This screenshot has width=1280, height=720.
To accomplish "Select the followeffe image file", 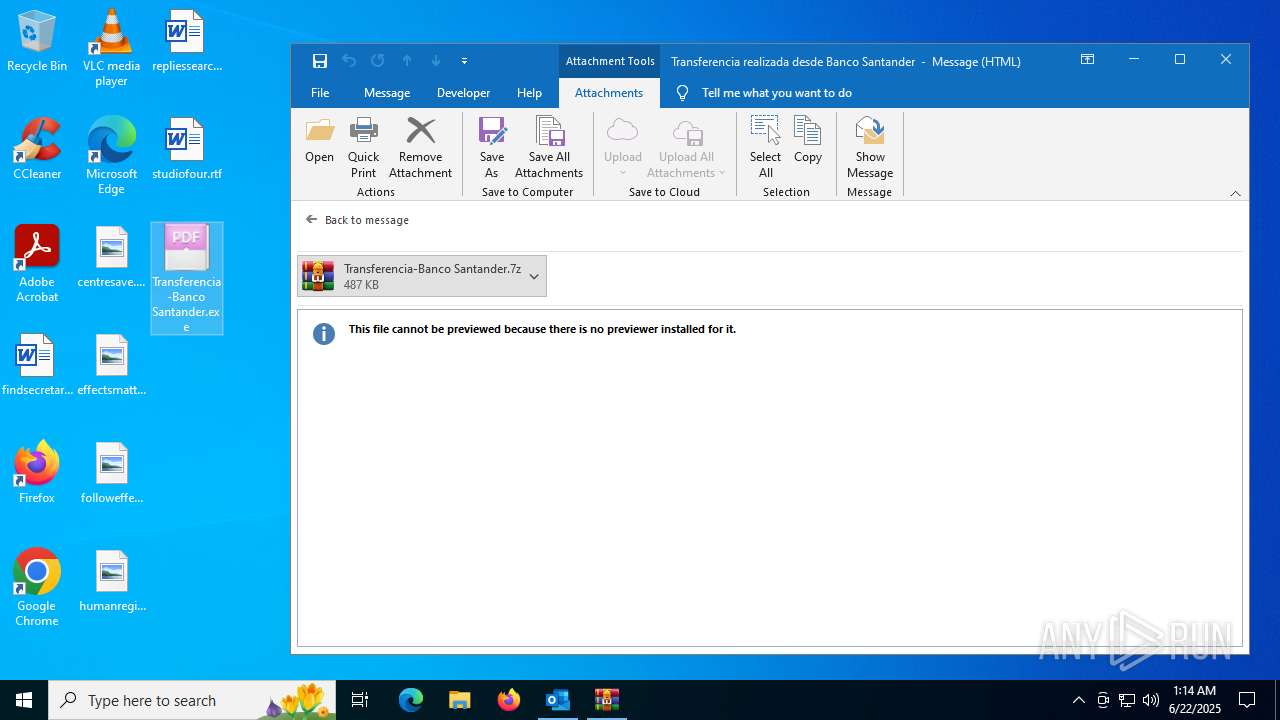I will tap(111, 474).
